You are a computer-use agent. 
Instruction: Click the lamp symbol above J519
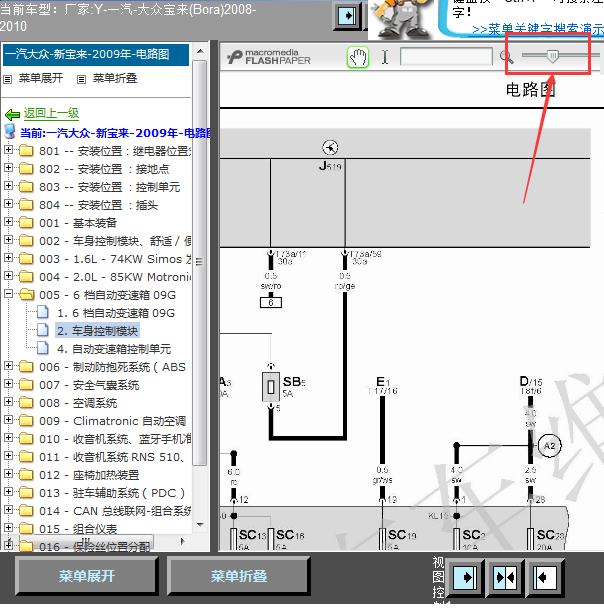point(330,148)
